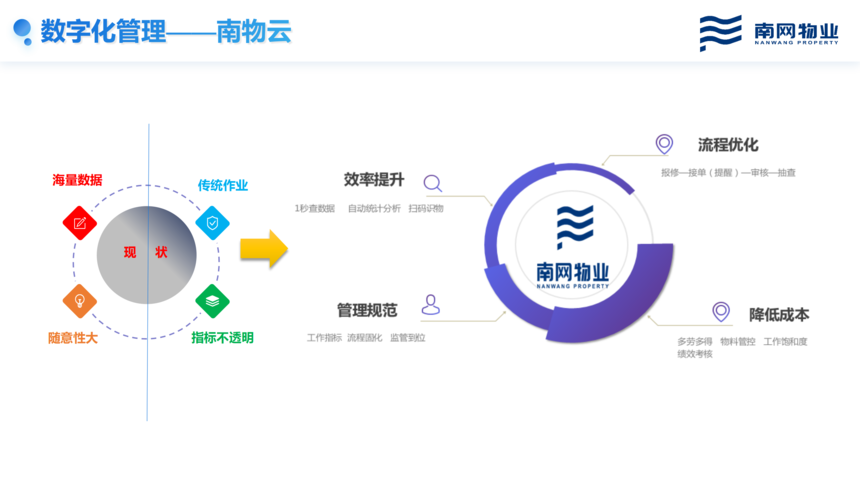Click the header text NANWANG PROPERTY
This screenshot has width=860, height=484.
tap(796, 42)
